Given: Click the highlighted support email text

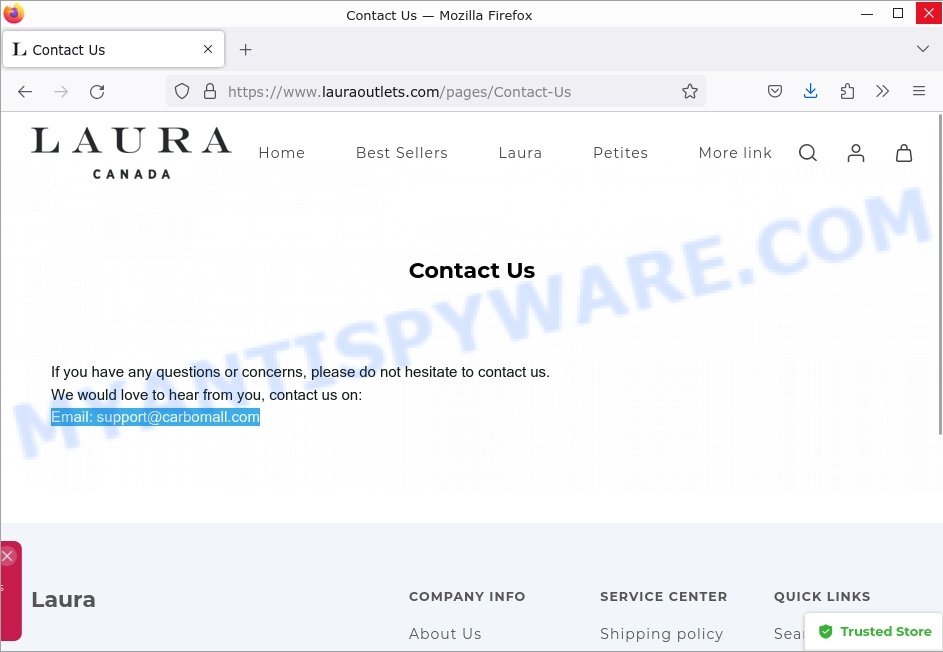Looking at the screenshot, I should click(155, 417).
